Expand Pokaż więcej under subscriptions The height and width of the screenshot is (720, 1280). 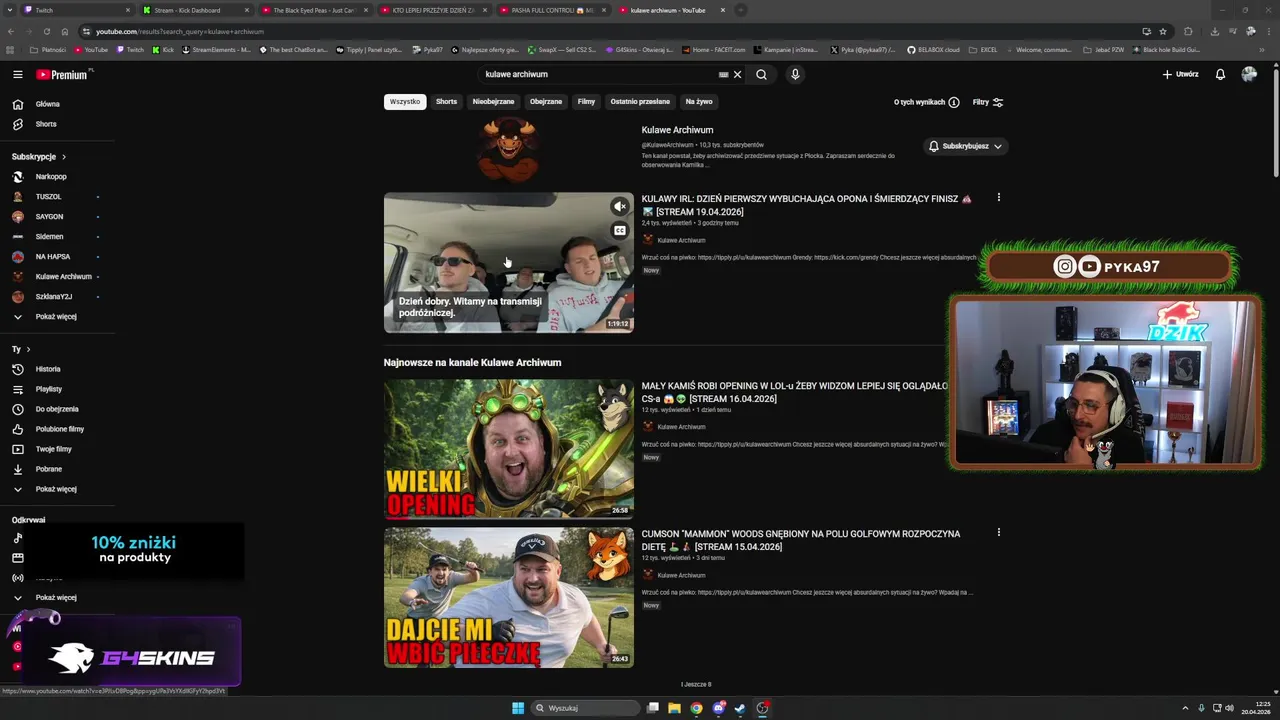[x=45, y=317]
